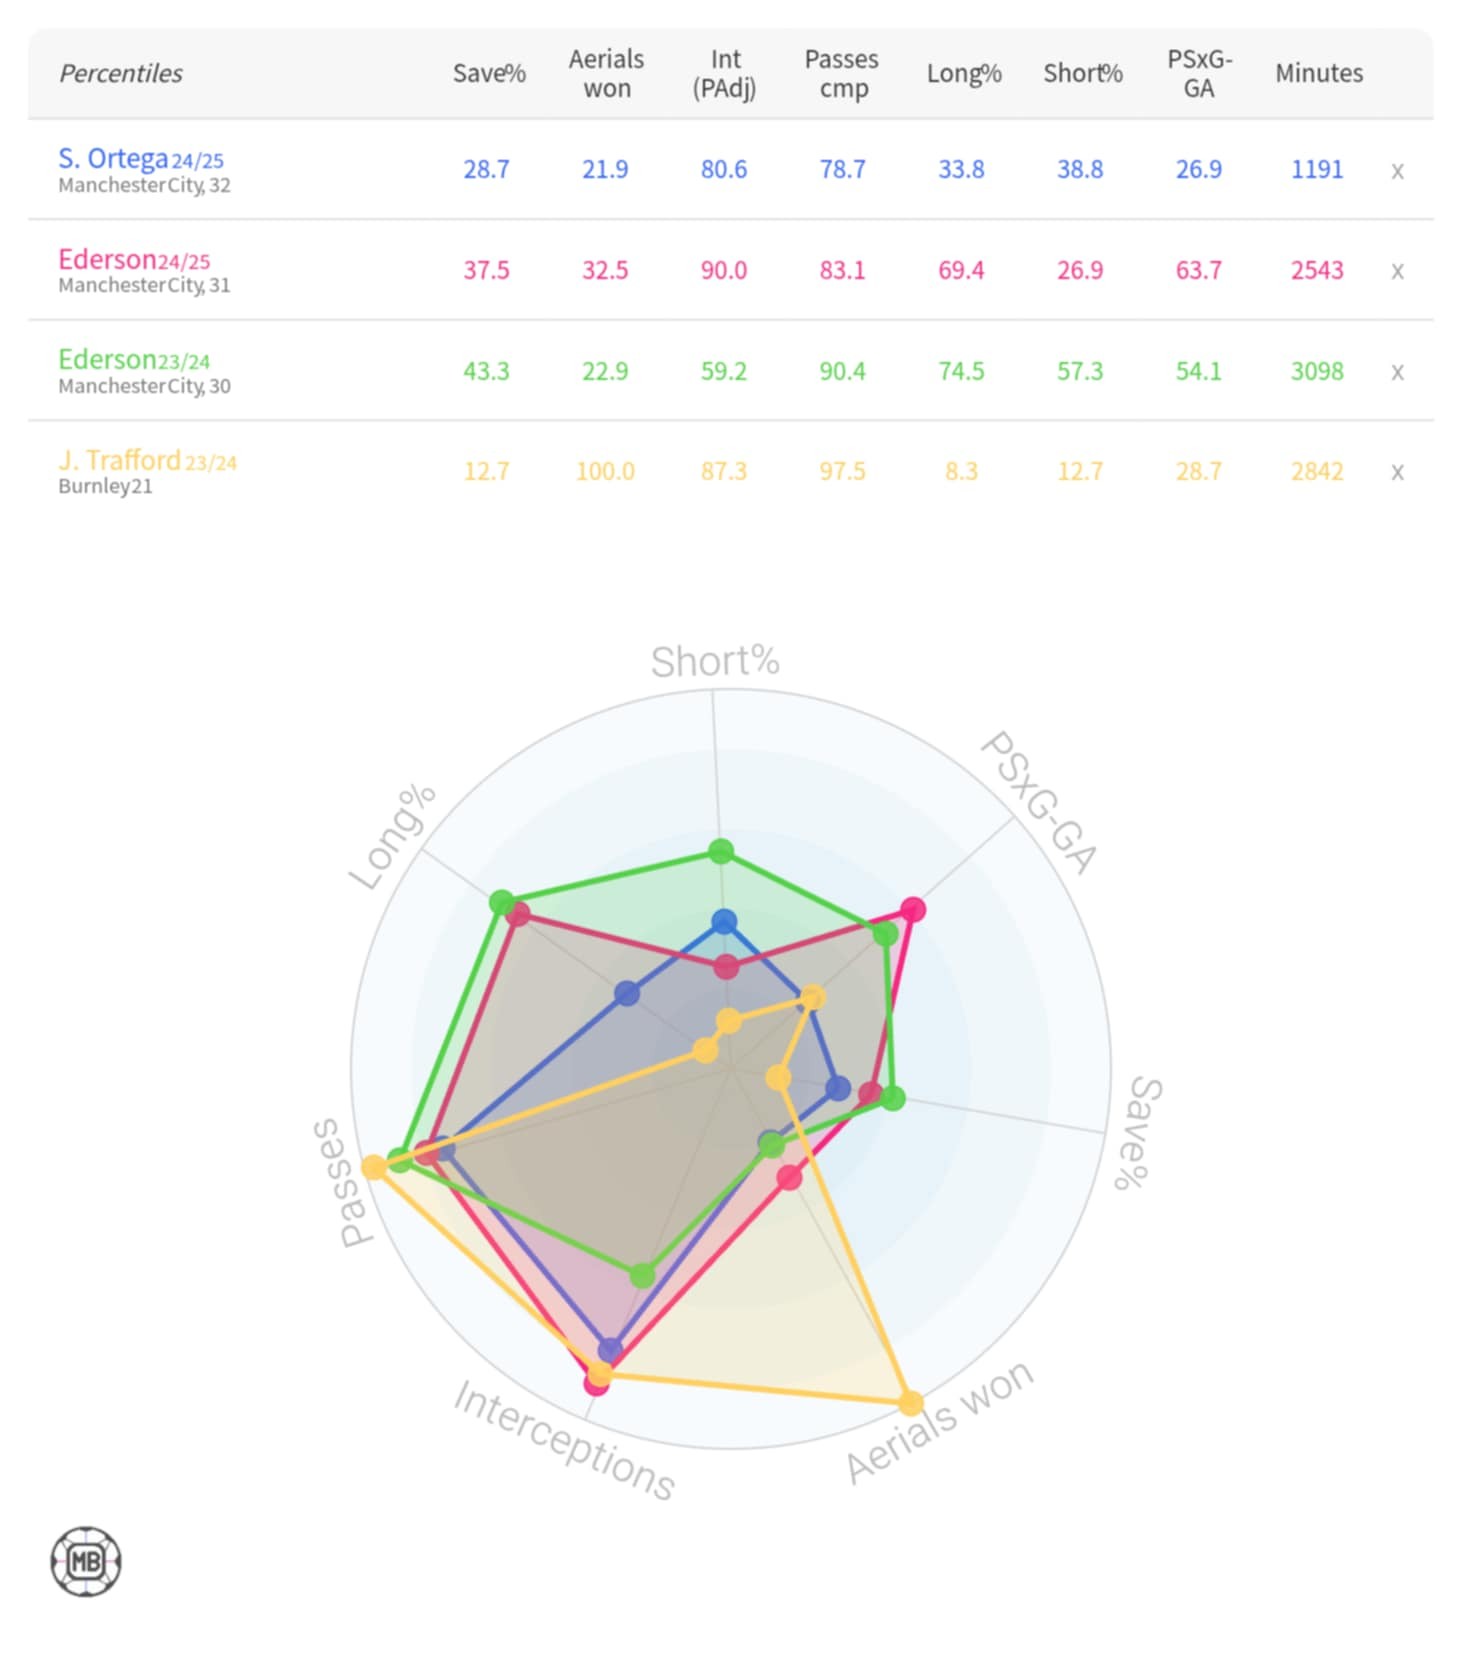Remove the S. Ortega 24/25 row
Viewport: 1462px width, 1672px height.
(x=1397, y=171)
